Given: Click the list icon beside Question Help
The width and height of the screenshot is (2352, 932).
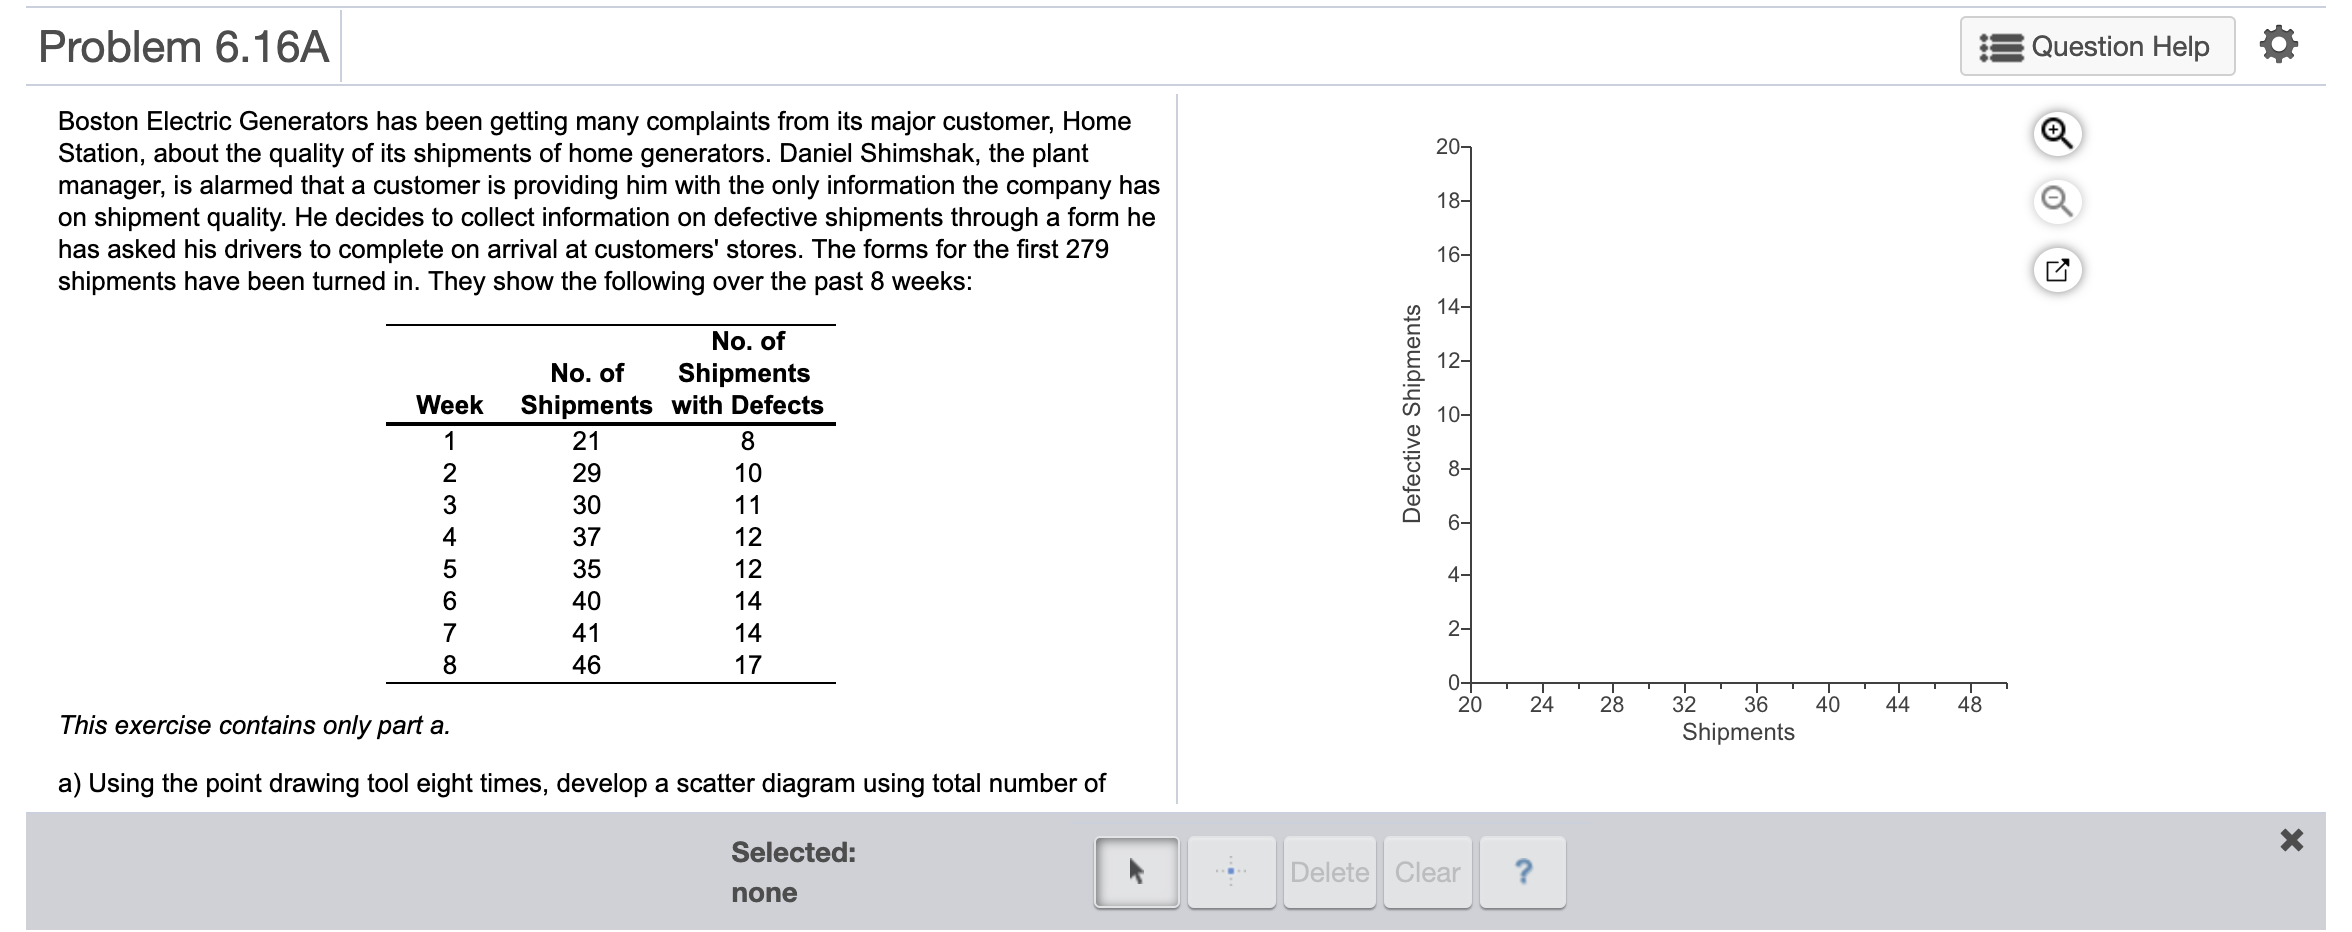Looking at the screenshot, I should click(x=2000, y=45).
